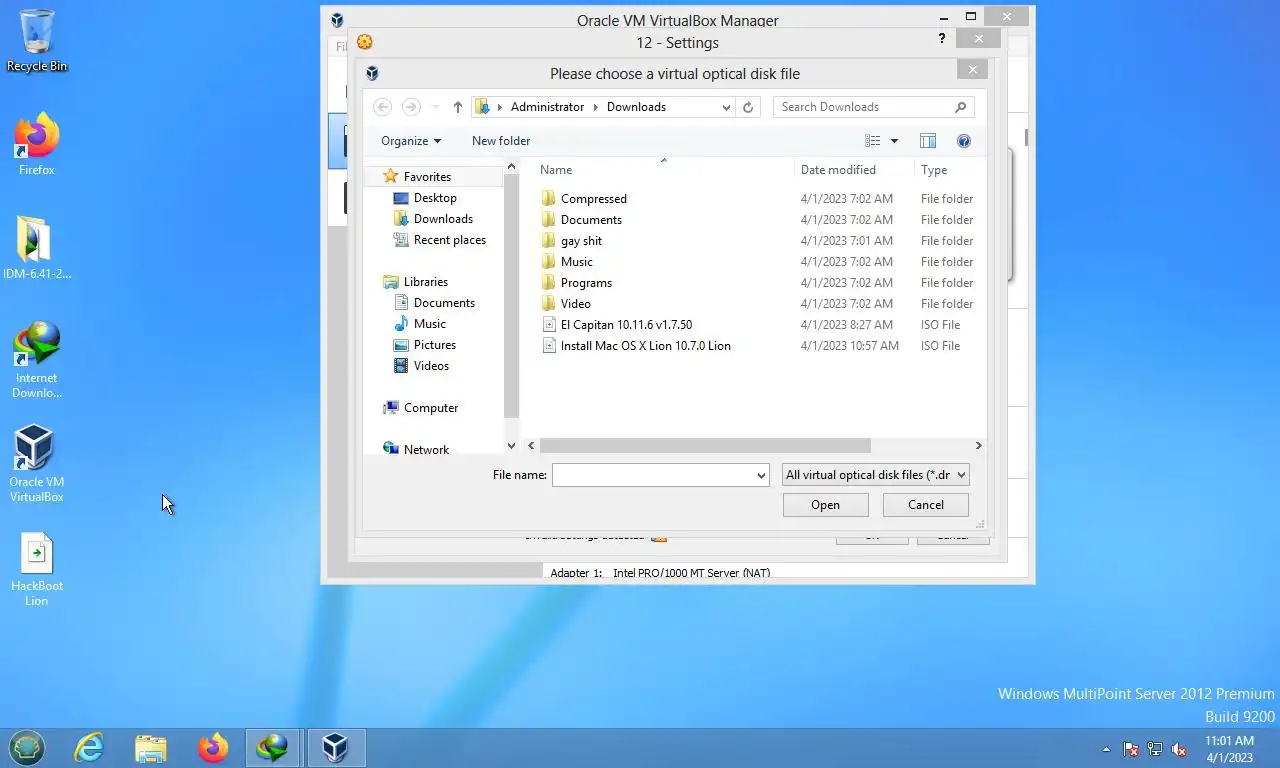Click the Administrator breadcrumb segment

(x=547, y=107)
